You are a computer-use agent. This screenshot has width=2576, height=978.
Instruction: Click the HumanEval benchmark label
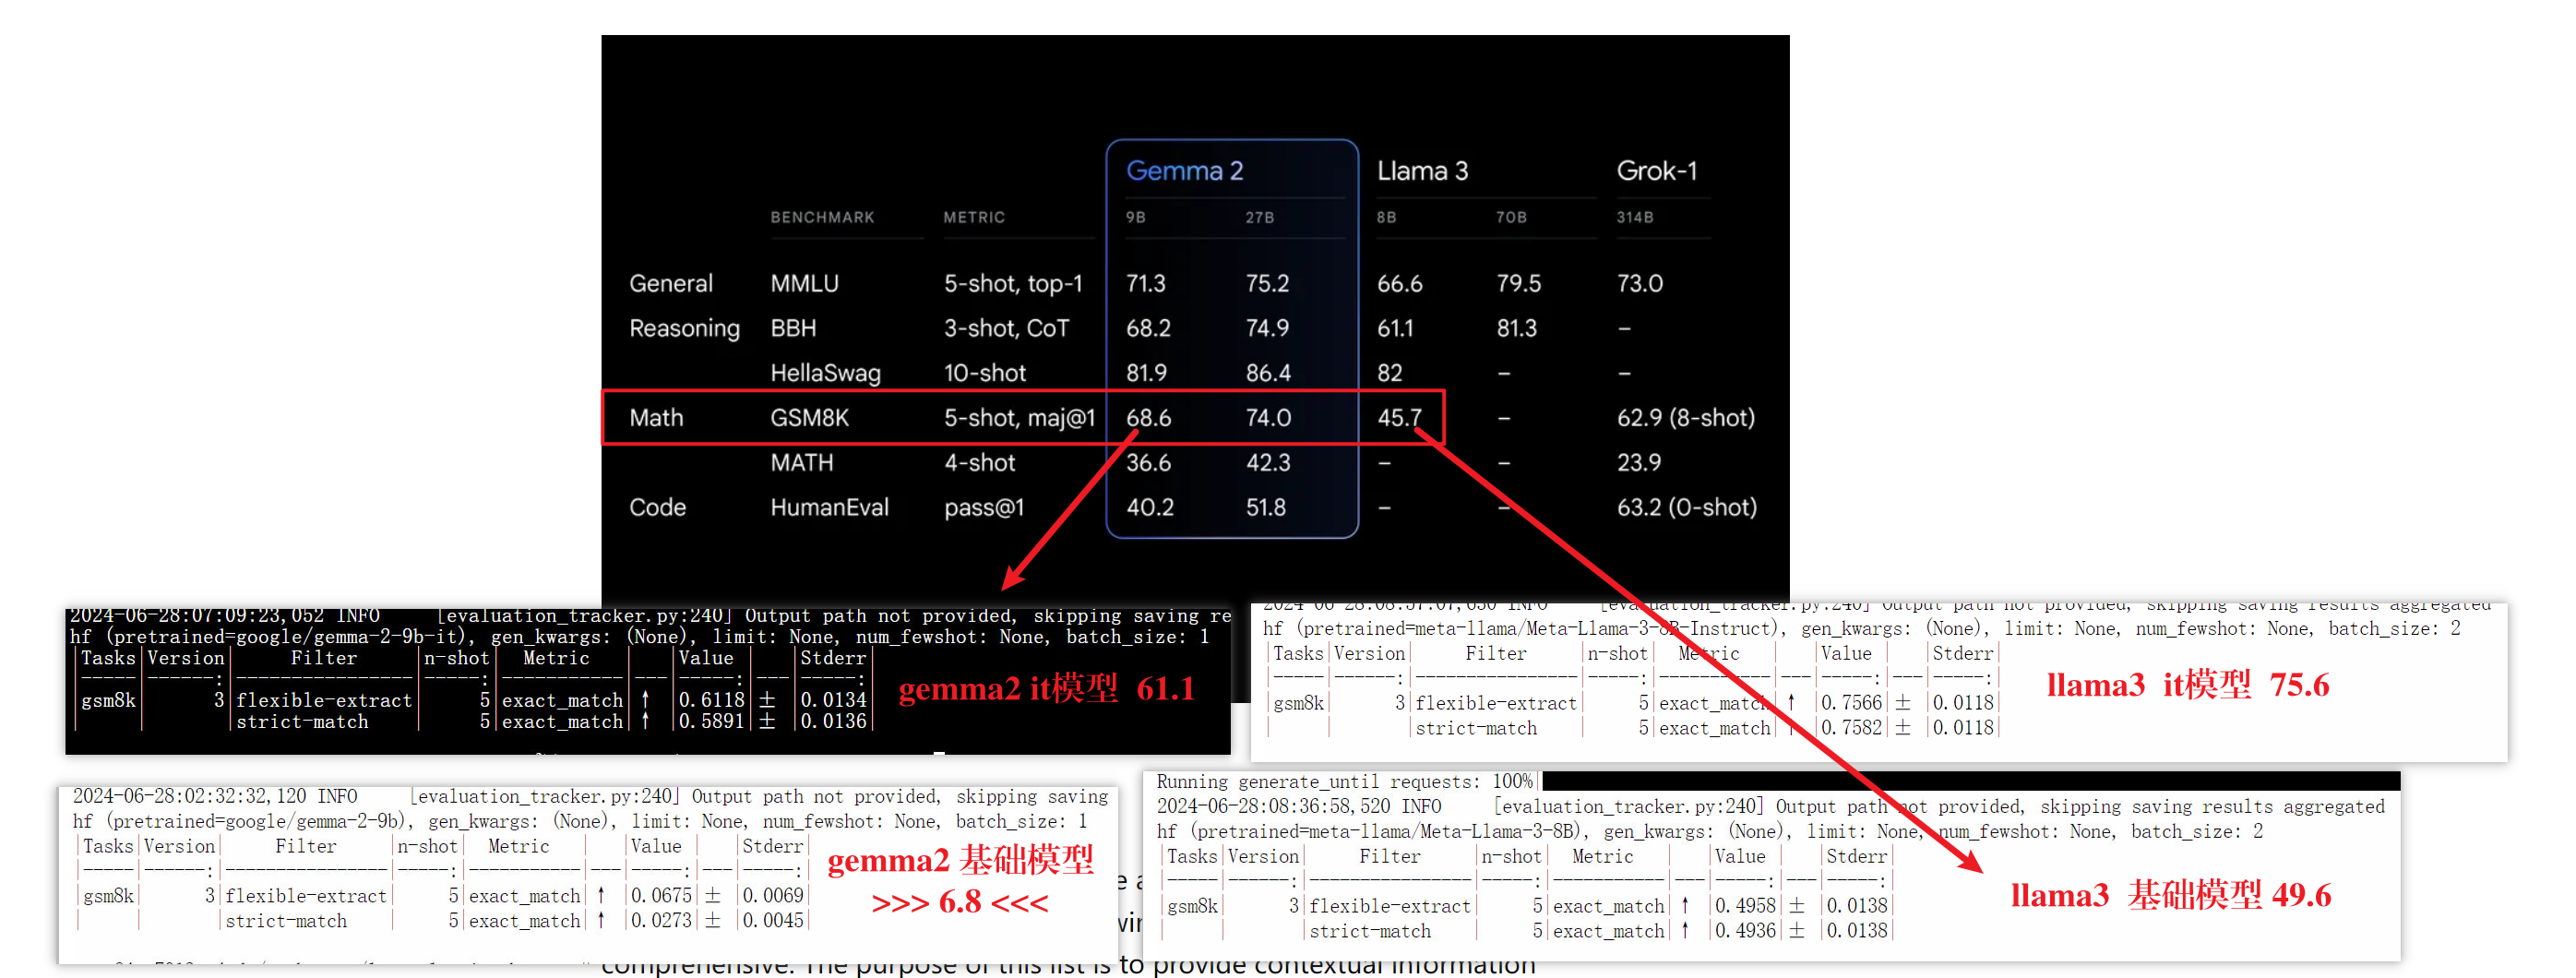click(829, 507)
